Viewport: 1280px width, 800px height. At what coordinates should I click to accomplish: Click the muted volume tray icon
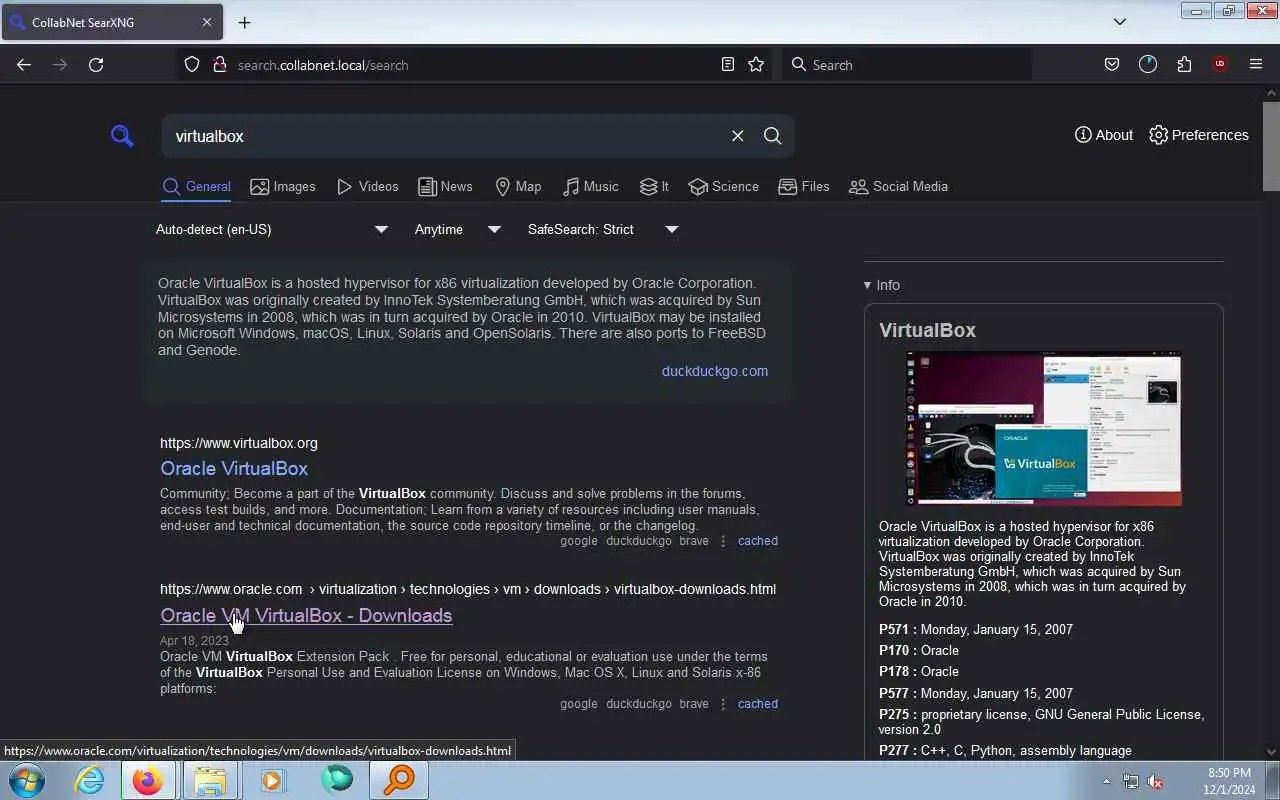1155,781
